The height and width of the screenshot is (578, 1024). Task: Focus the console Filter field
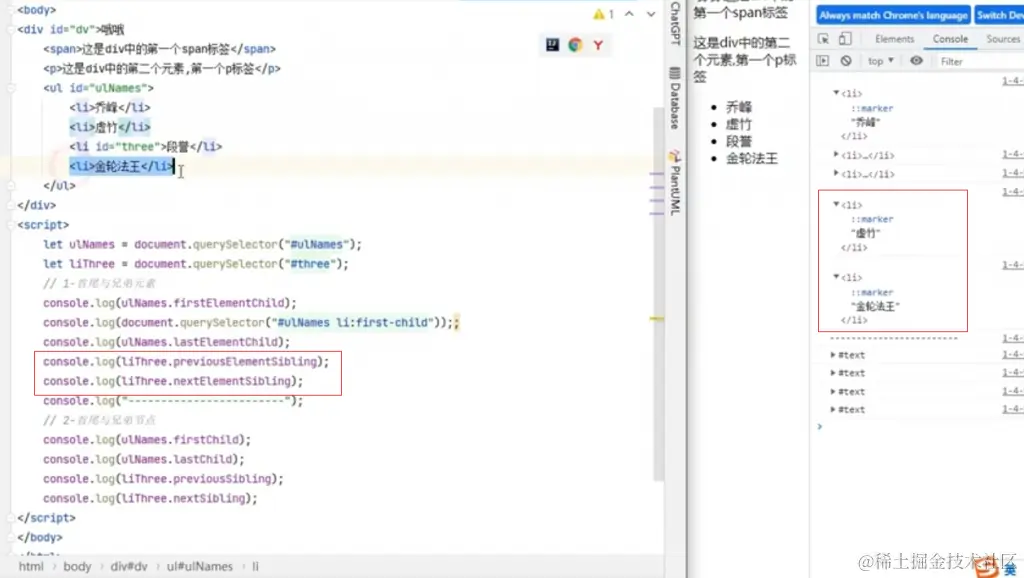click(980, 61)
